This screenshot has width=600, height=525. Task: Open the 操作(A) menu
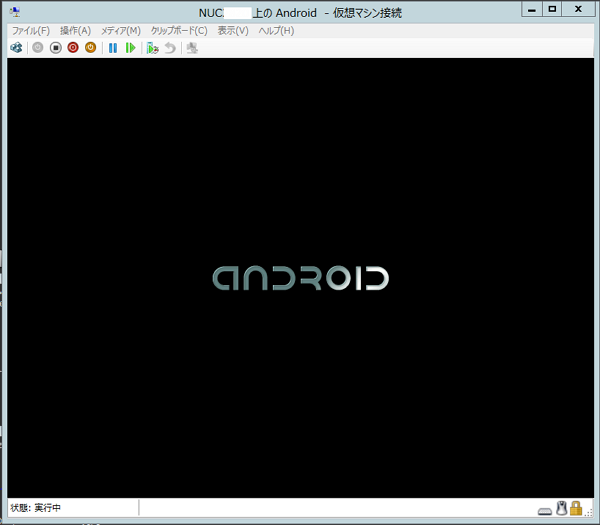pyautogui.click(x=75, y=31)
